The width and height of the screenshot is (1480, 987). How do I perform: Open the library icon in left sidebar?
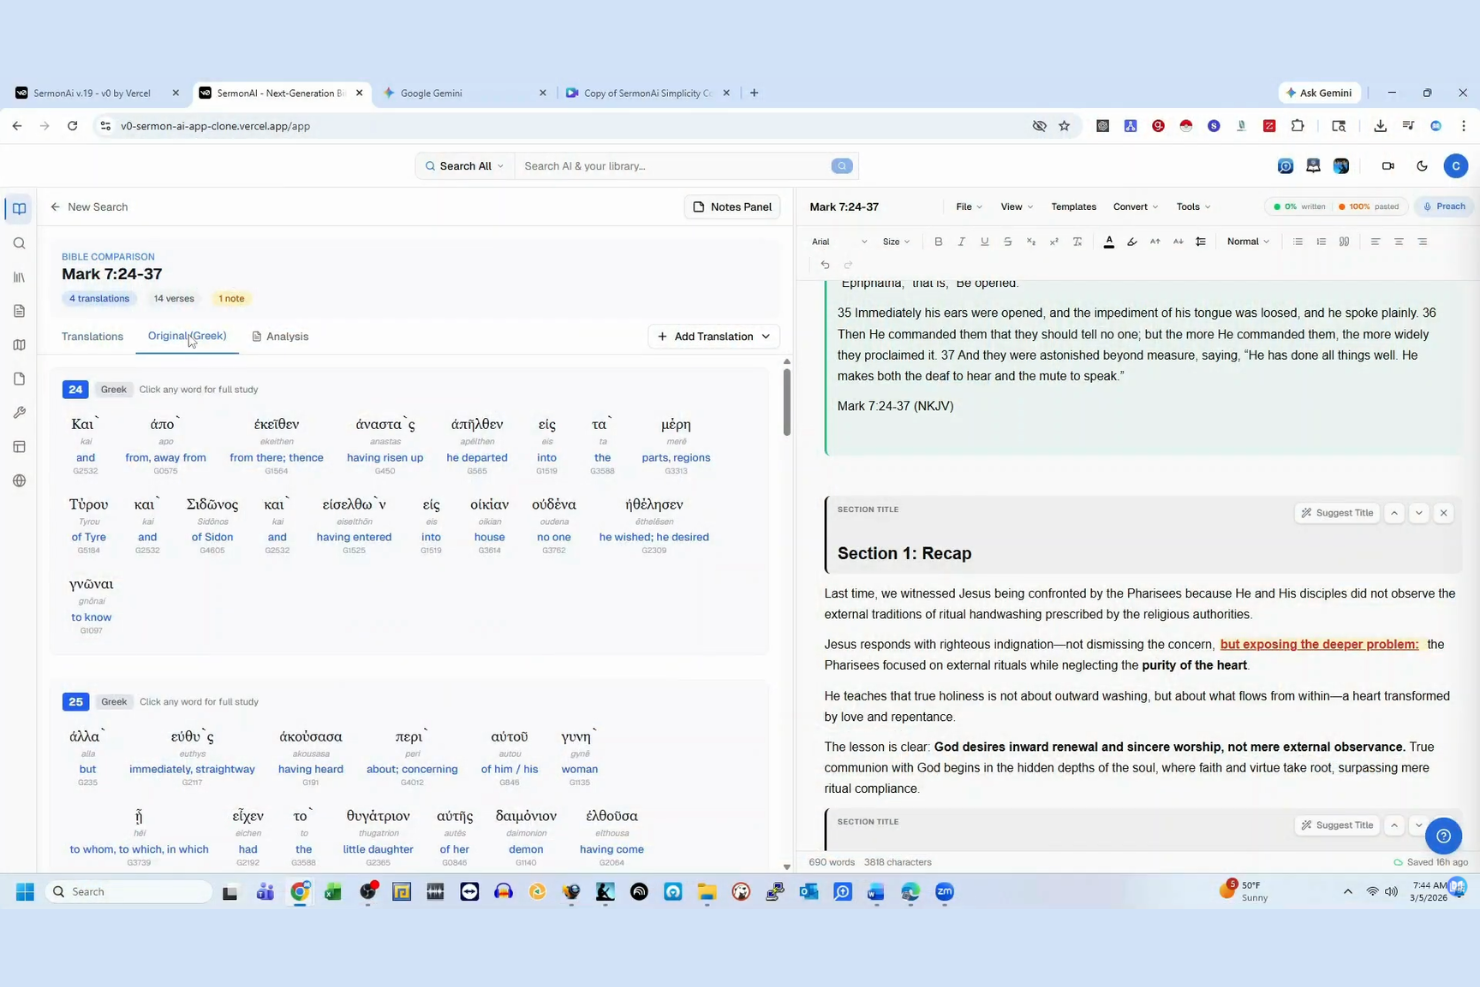click(x=19, y=277)
